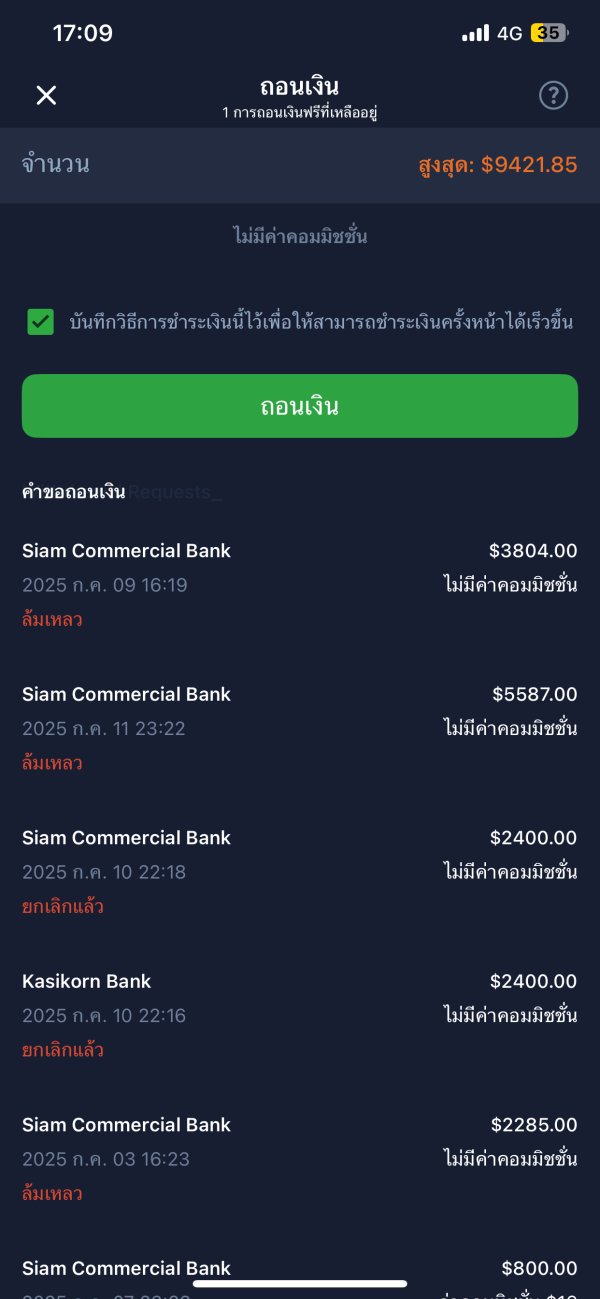This screenshot has height=1299, width=600.
Task: Tap the ยกเลิกแล้ว status under Kasikorn Bank
Action: click(63, 1050)
